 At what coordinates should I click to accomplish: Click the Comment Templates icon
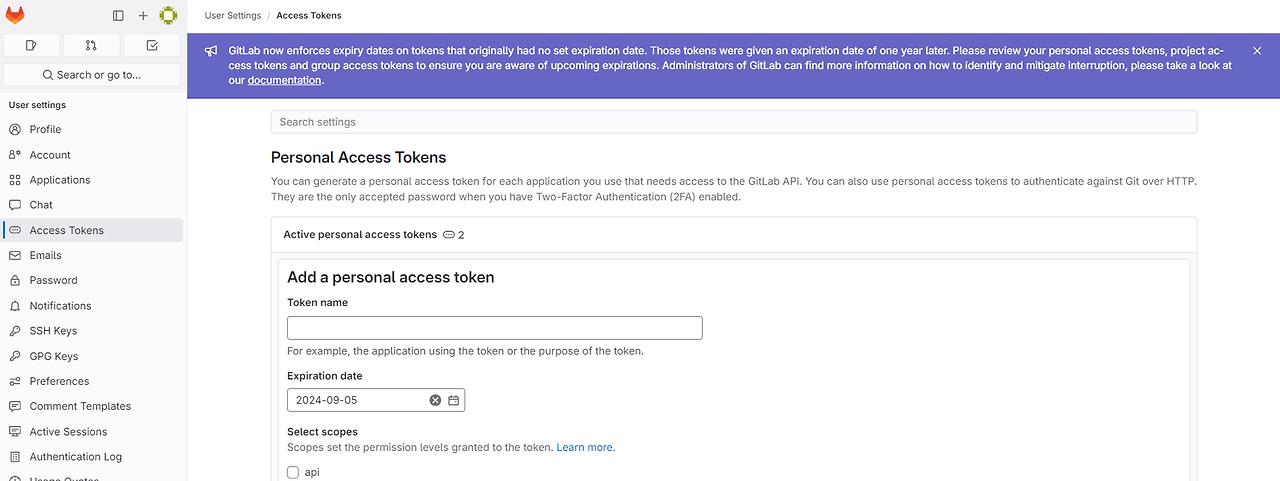(15, 406)
